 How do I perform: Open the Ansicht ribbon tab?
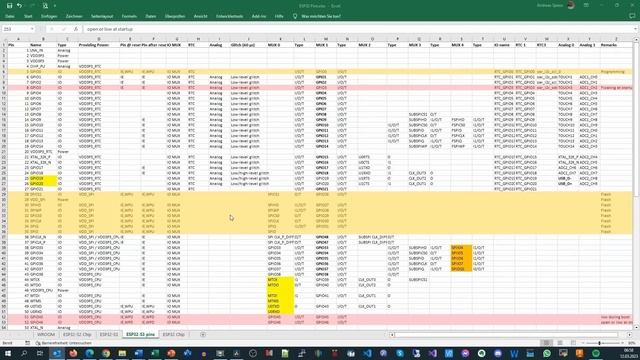200,16
